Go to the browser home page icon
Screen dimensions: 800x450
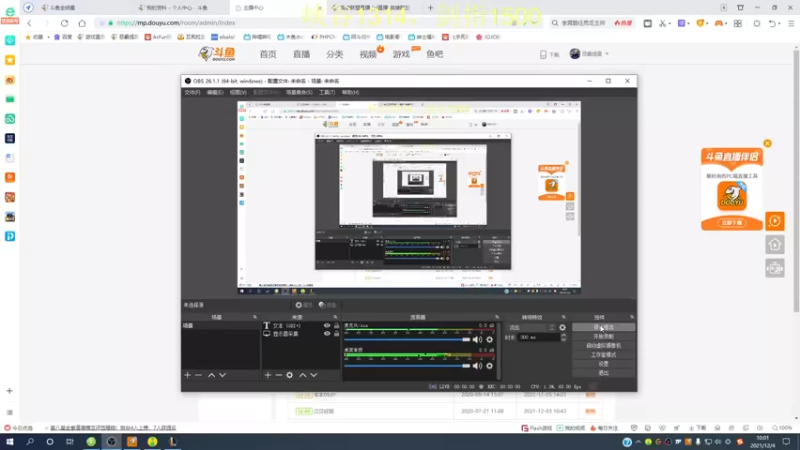pyautogui.click(x=82, y=23)
